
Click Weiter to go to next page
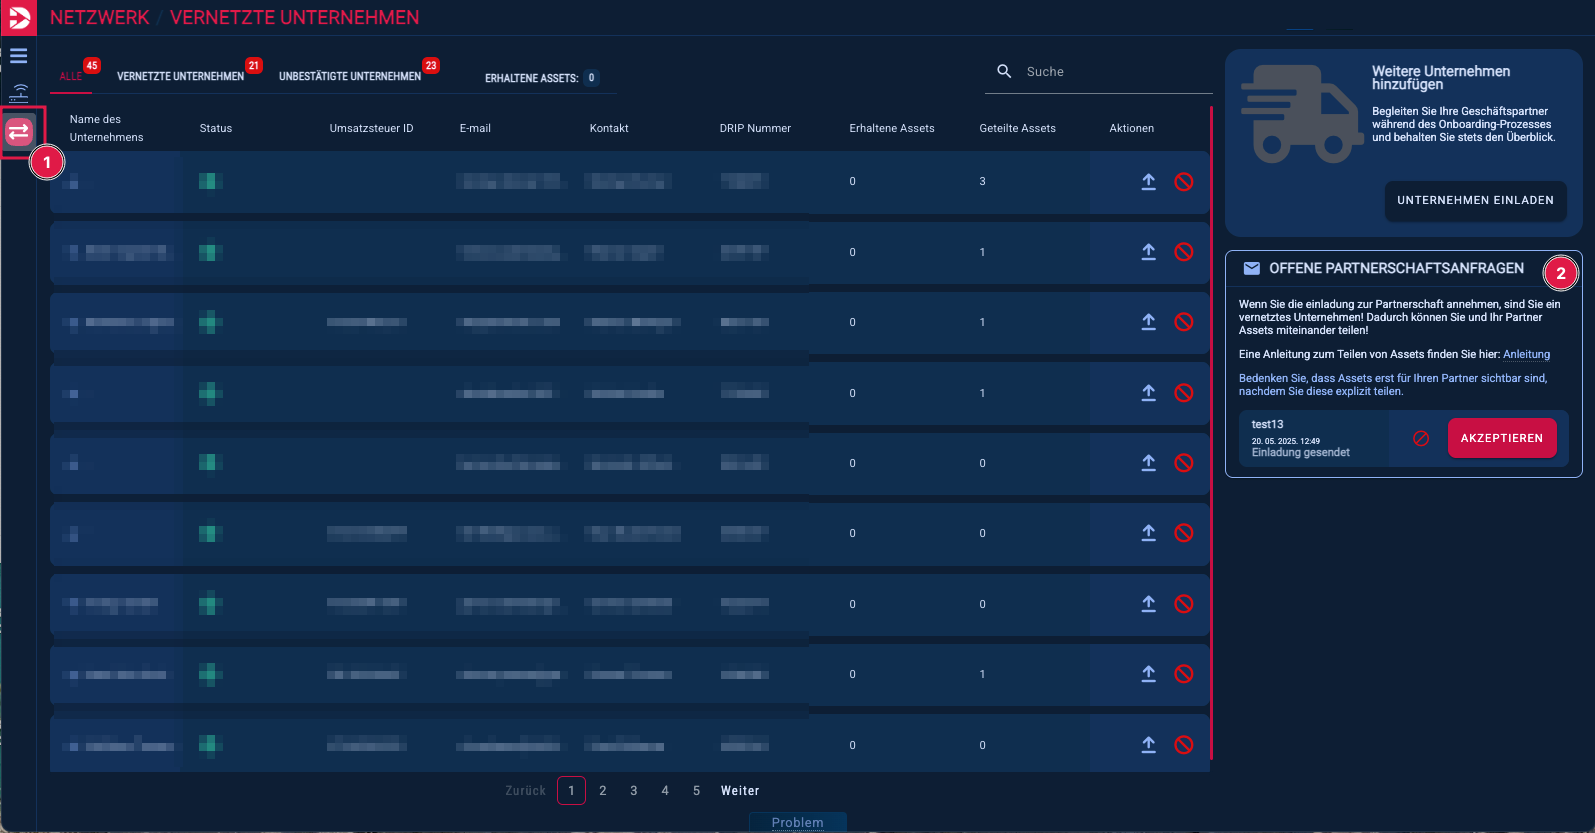click(x=740, y=791)
